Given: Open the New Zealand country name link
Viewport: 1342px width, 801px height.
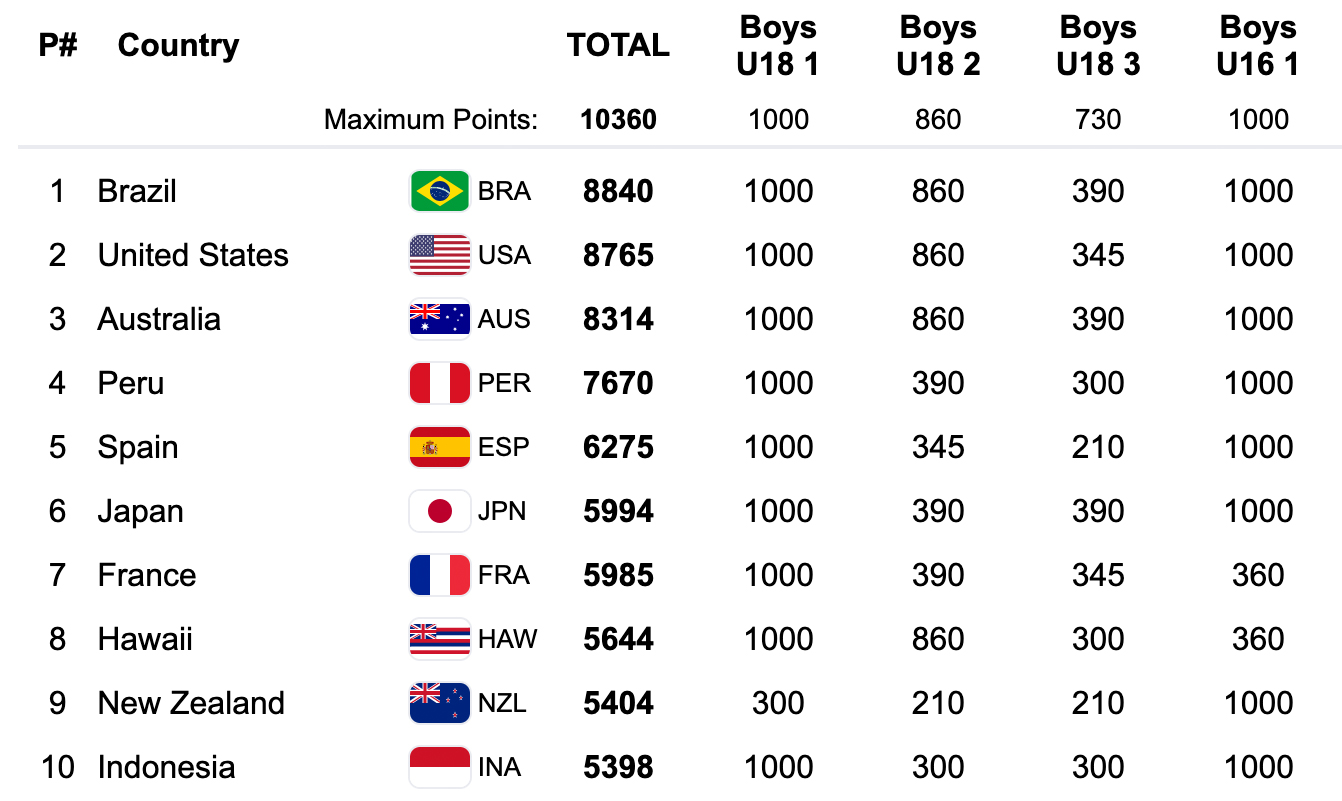Looking at the screenshot, I should coord(191,703).
